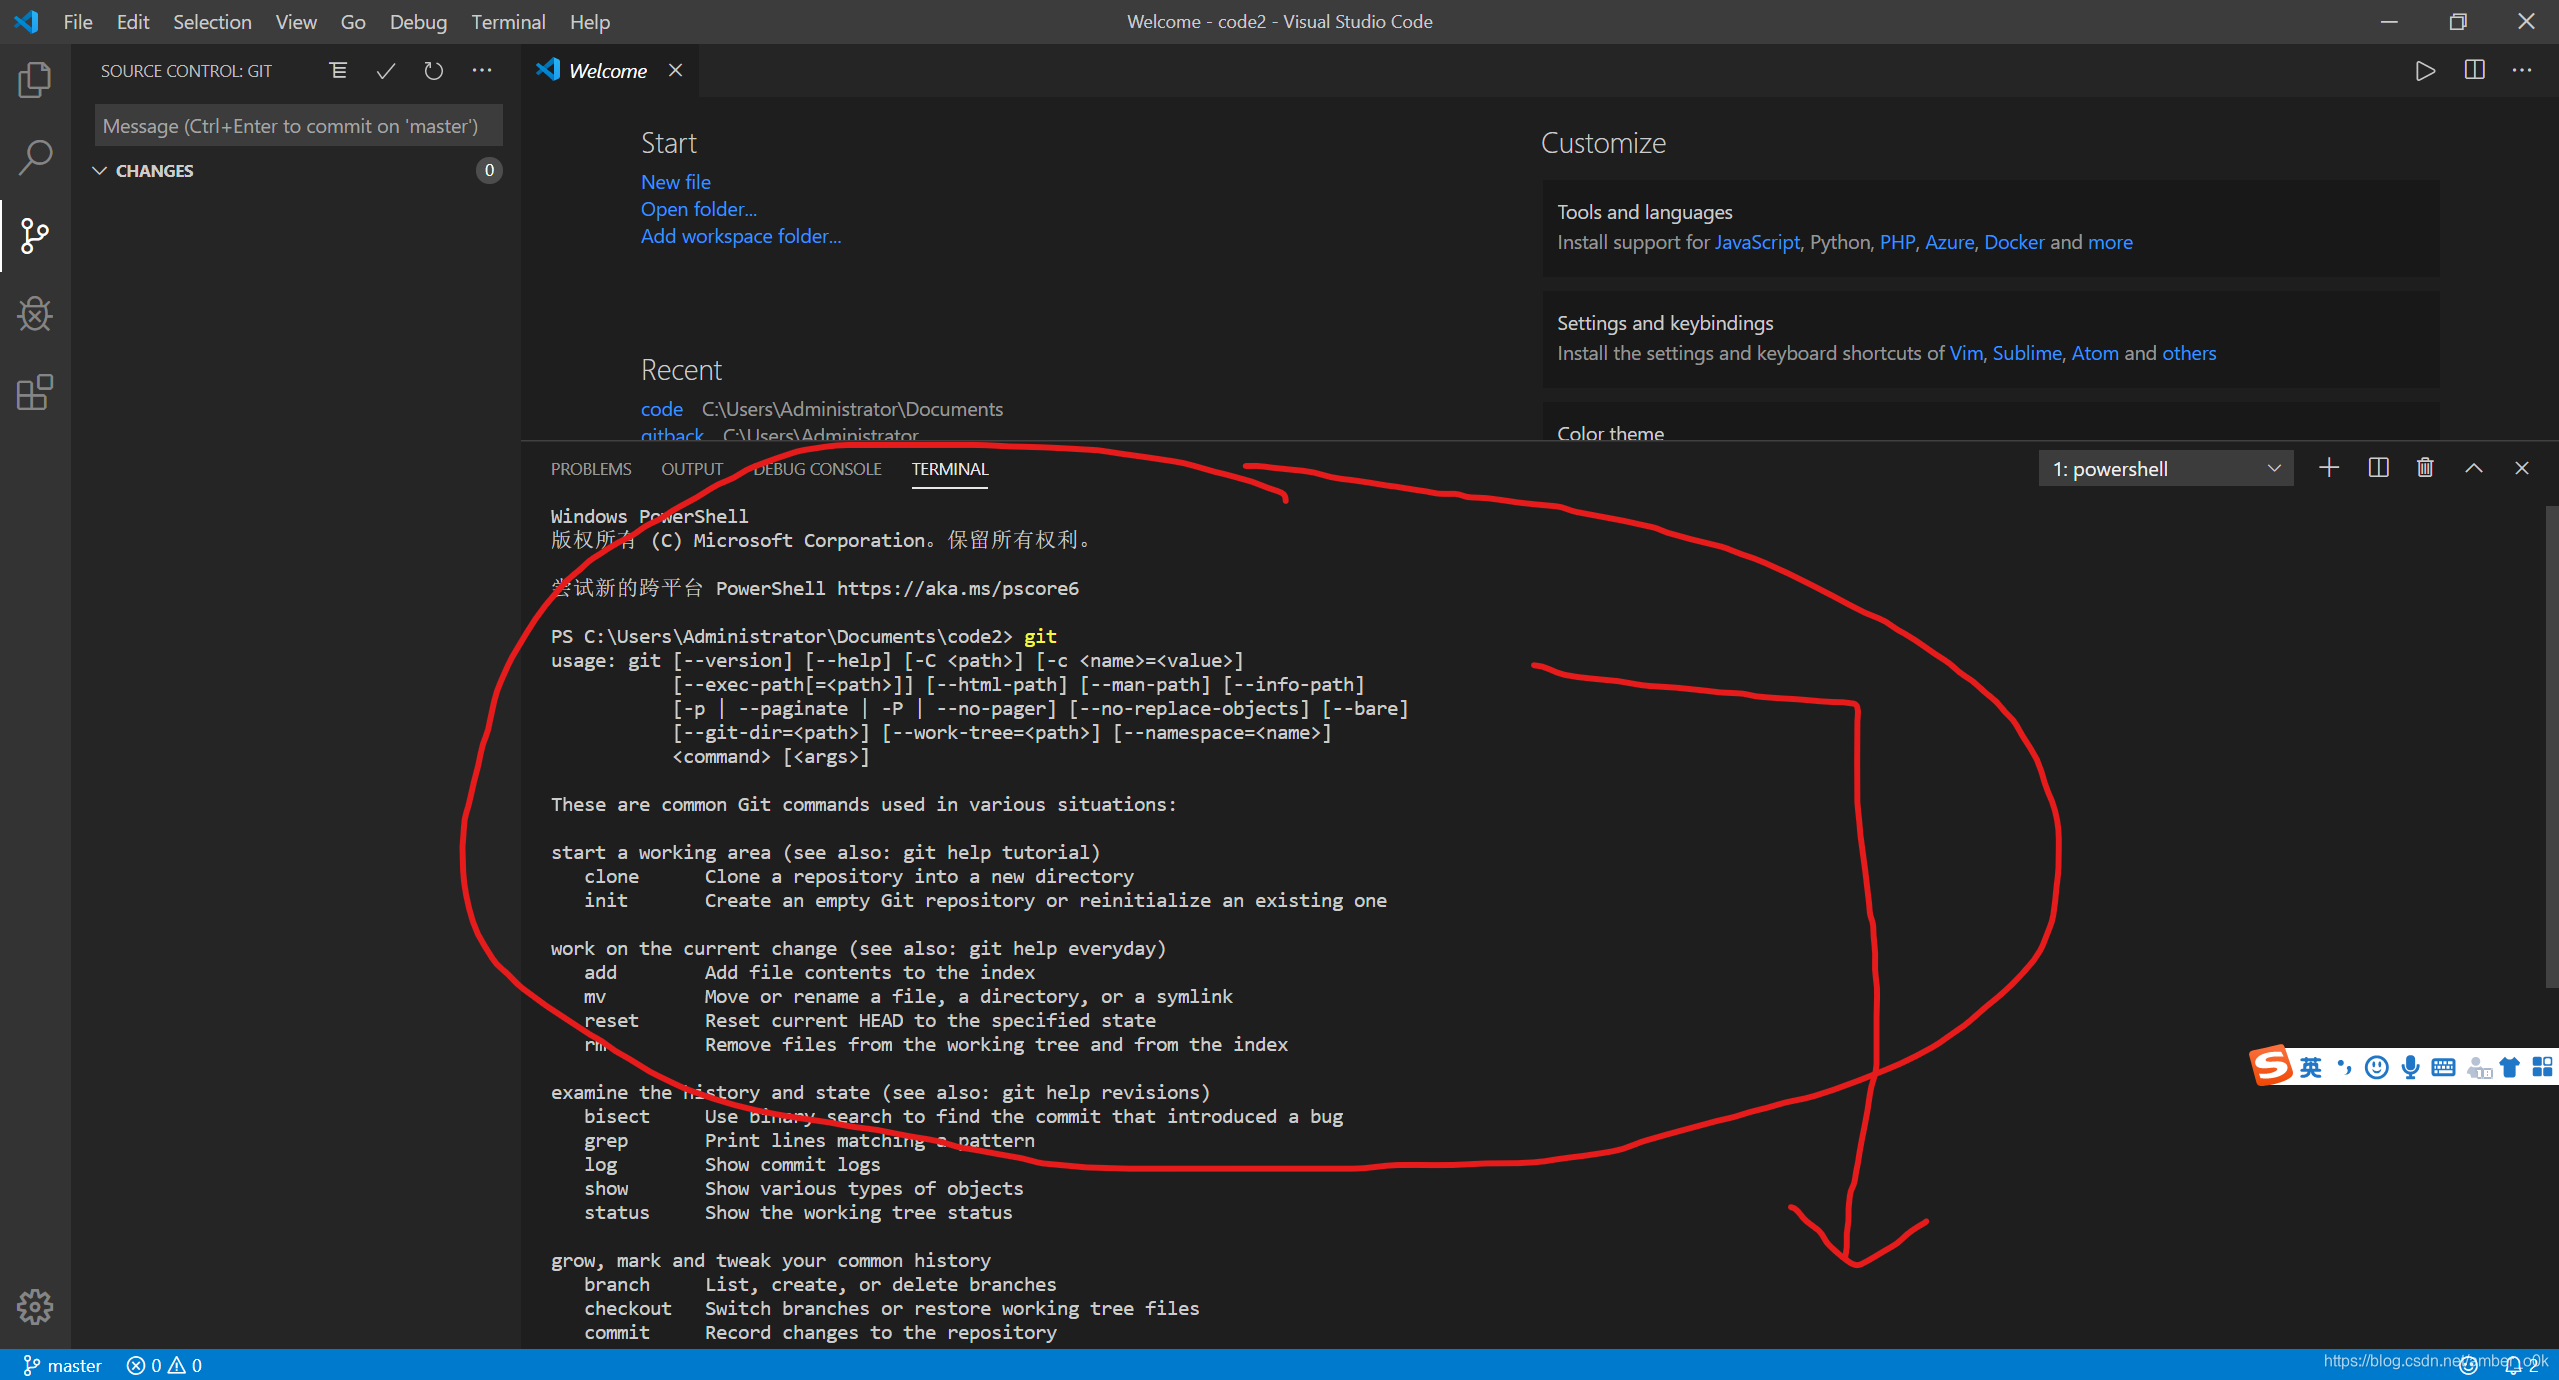Commit changes with the checkmark icon
The height and width of the screenshot is (1380, 2559).
point(386,71)
